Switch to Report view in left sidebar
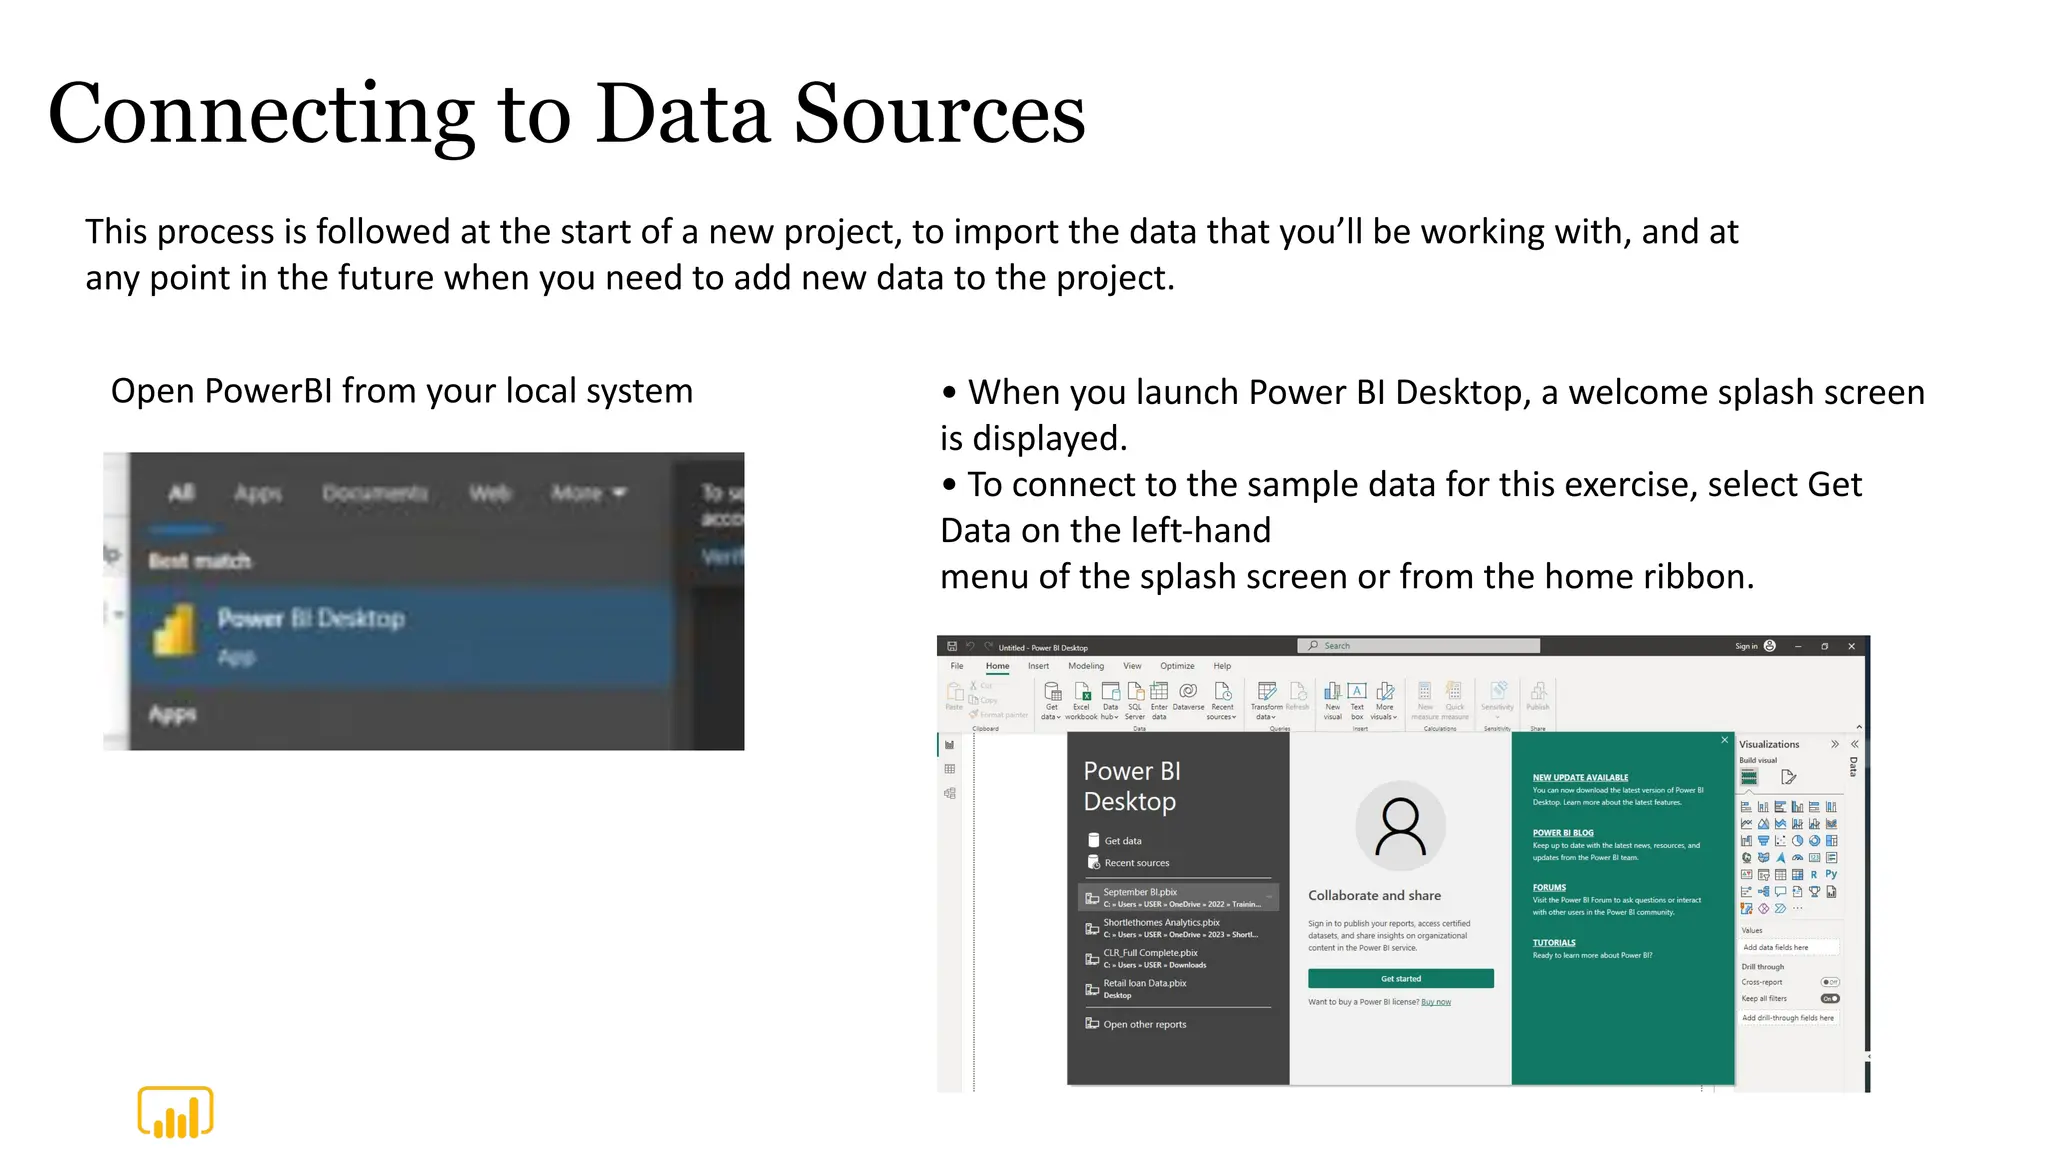 949,745
